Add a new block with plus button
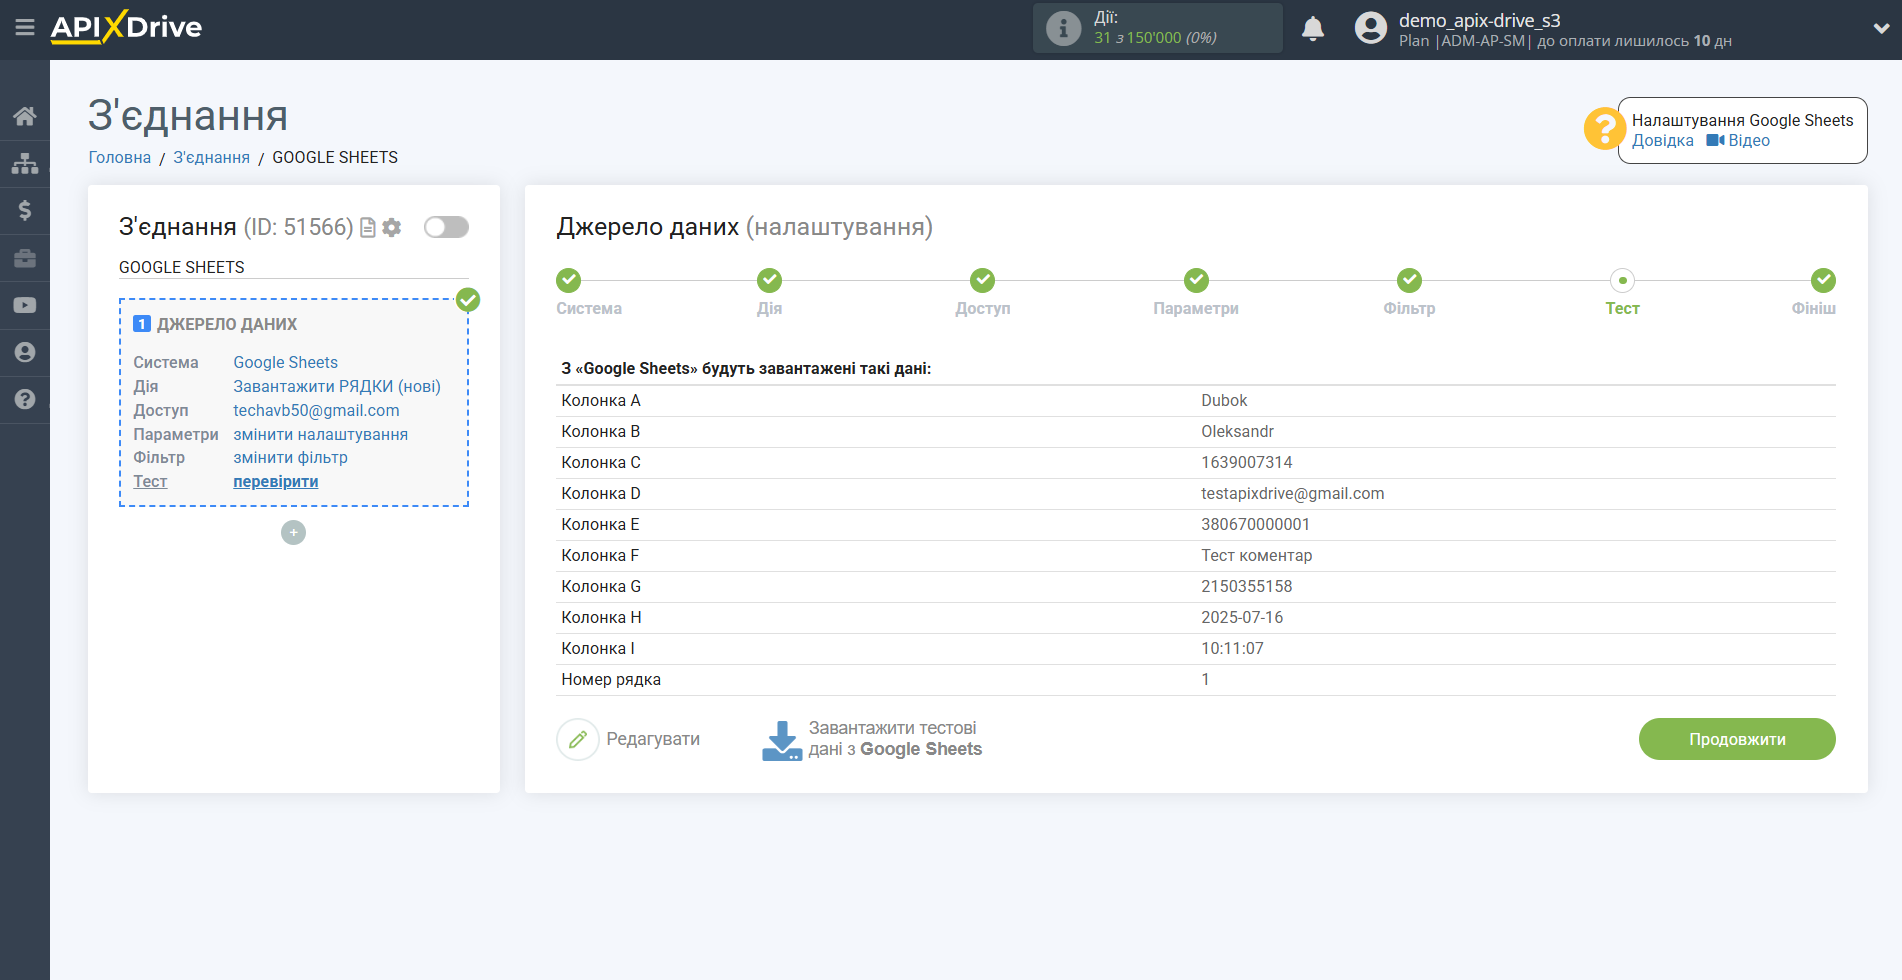 (x=293, y=533)
